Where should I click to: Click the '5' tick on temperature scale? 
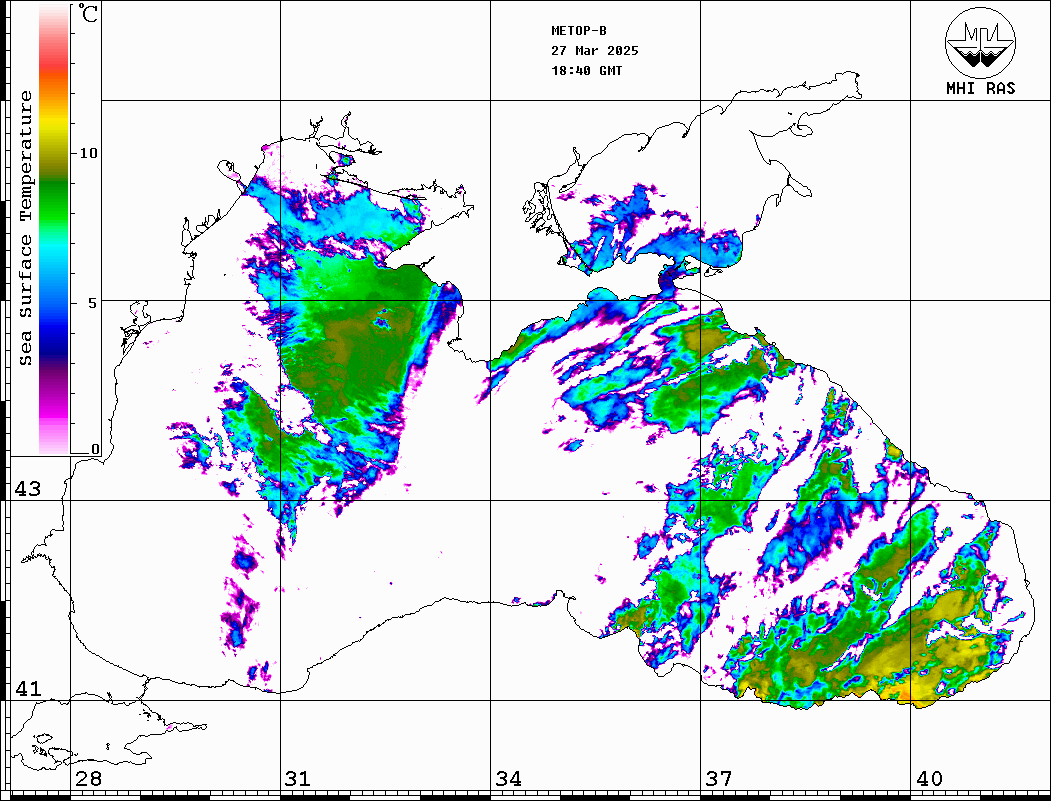click(93, 303)
